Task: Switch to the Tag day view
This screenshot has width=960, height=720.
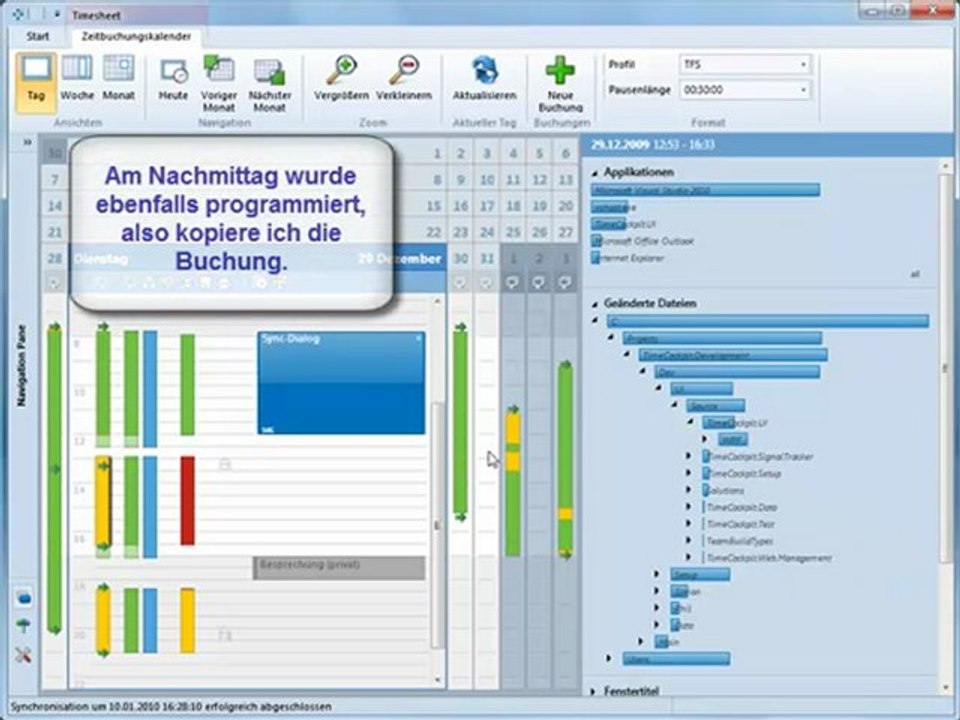Action: pyautogui.click(x=36, y=81)
